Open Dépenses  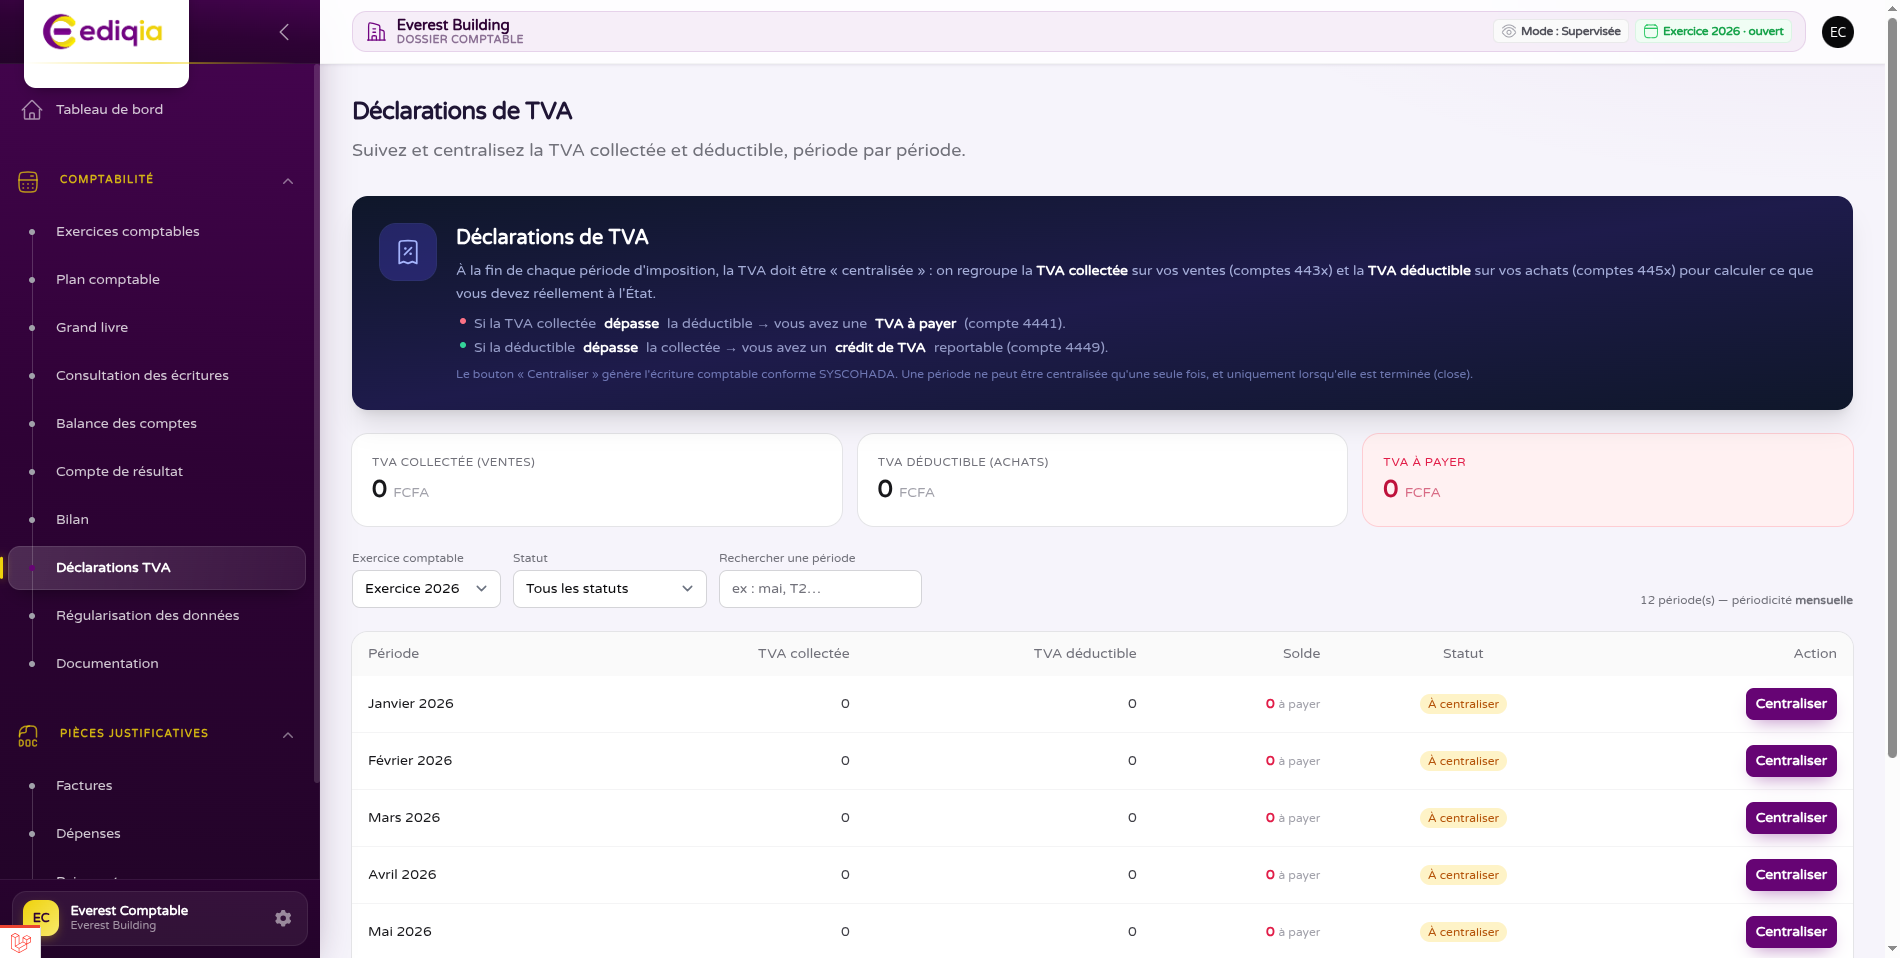tap(88, 834)
